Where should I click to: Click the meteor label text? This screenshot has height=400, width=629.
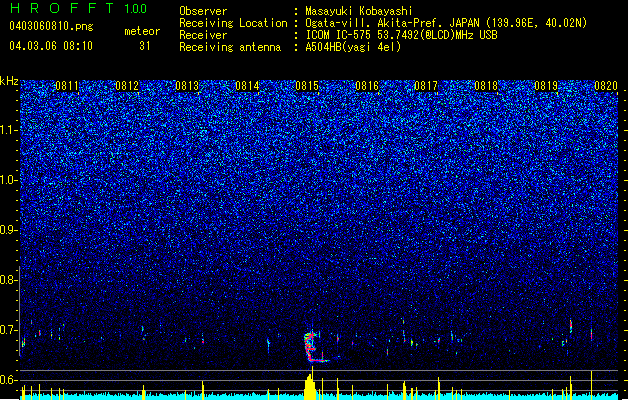click(x=142, y=31)
